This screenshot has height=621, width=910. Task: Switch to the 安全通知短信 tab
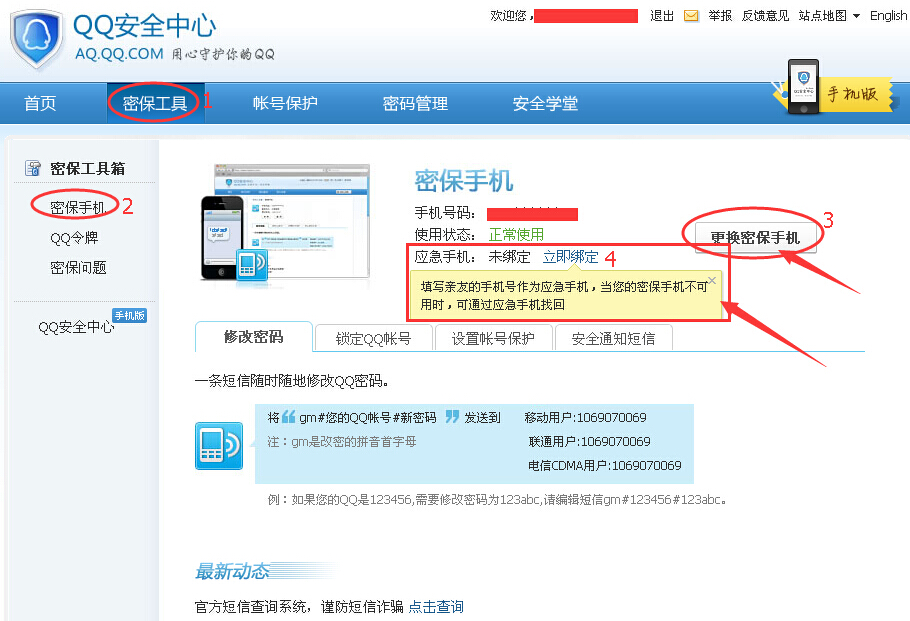coord(613,338)
